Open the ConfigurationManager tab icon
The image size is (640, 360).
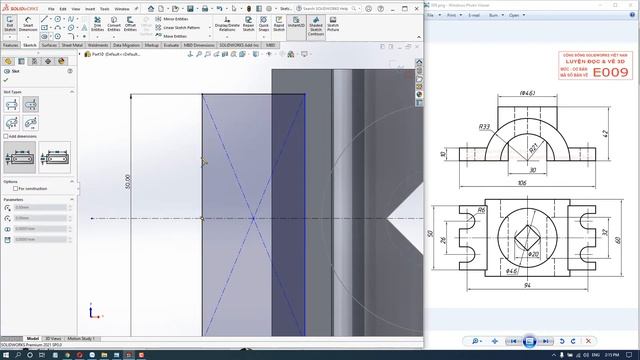click(x=35, y=61)
